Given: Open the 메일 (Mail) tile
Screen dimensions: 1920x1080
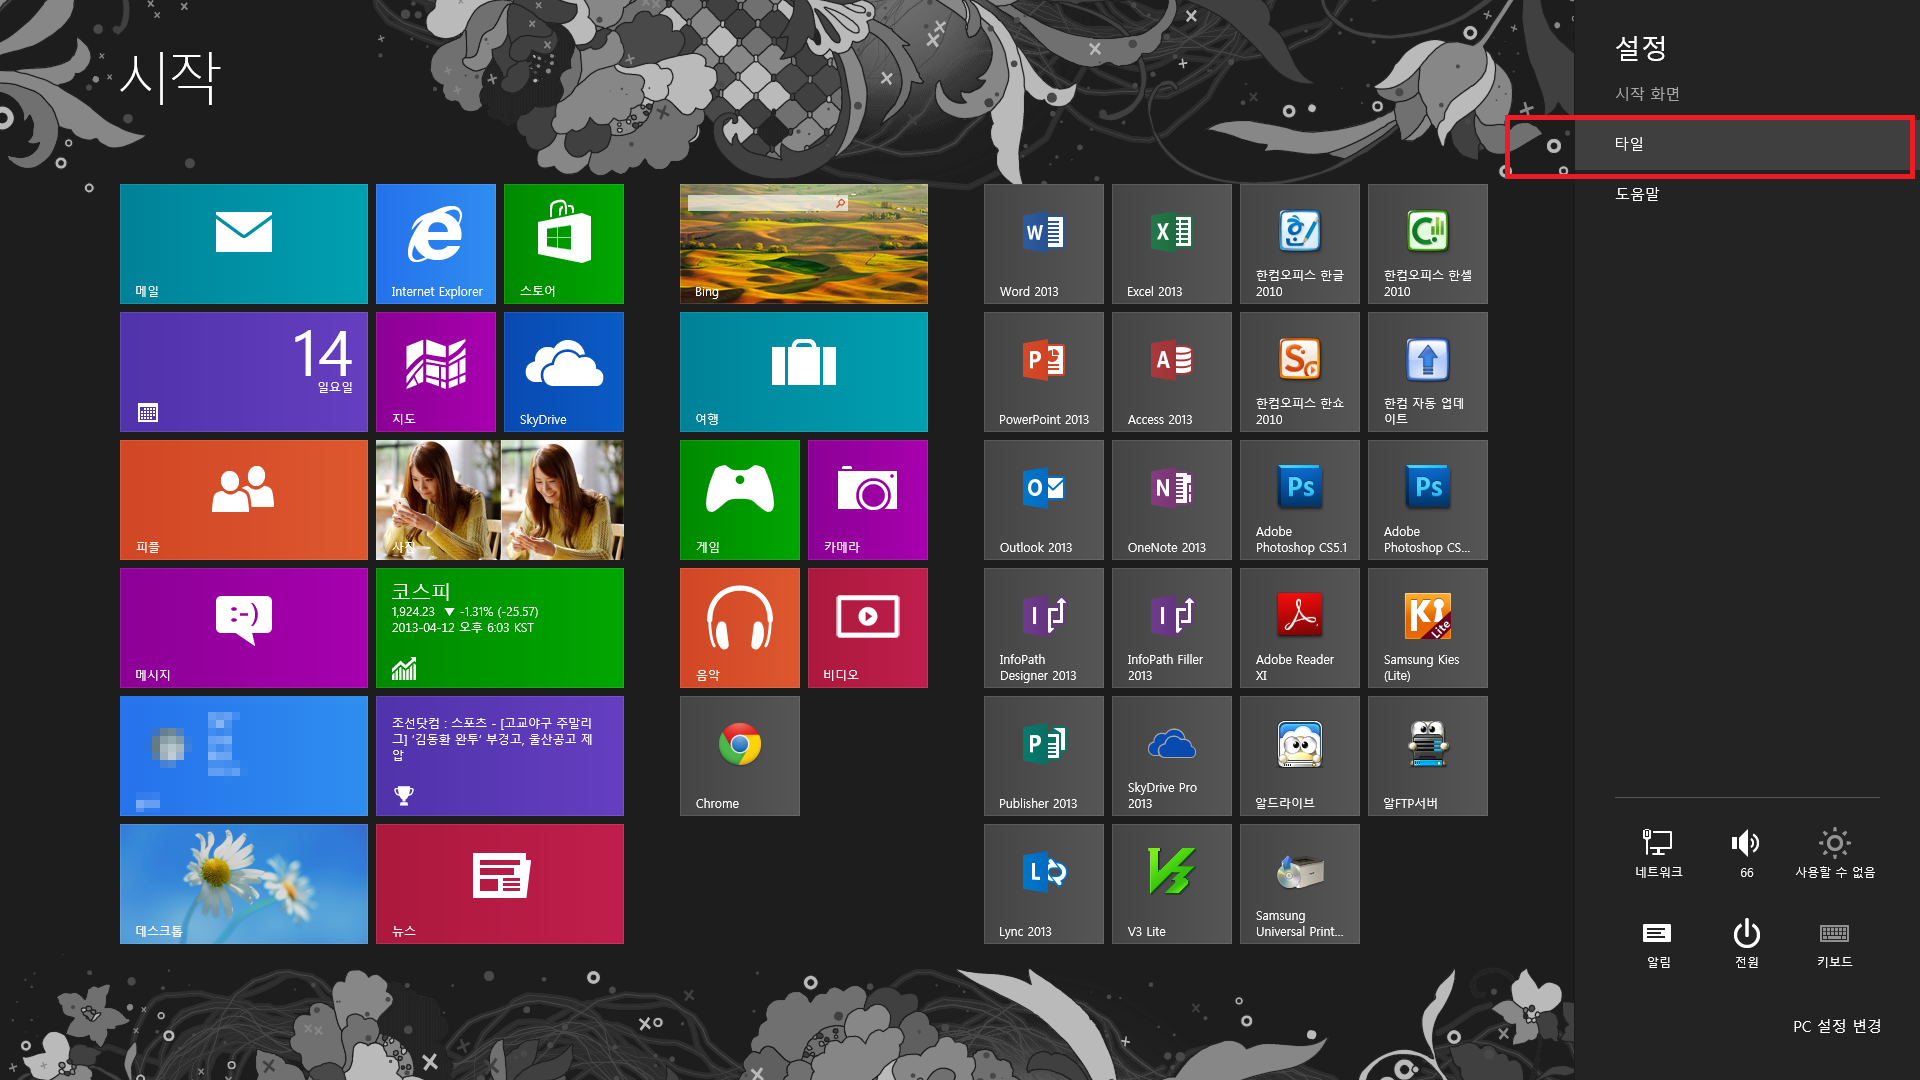Looking at the screenshot, I should pos(244,244).
